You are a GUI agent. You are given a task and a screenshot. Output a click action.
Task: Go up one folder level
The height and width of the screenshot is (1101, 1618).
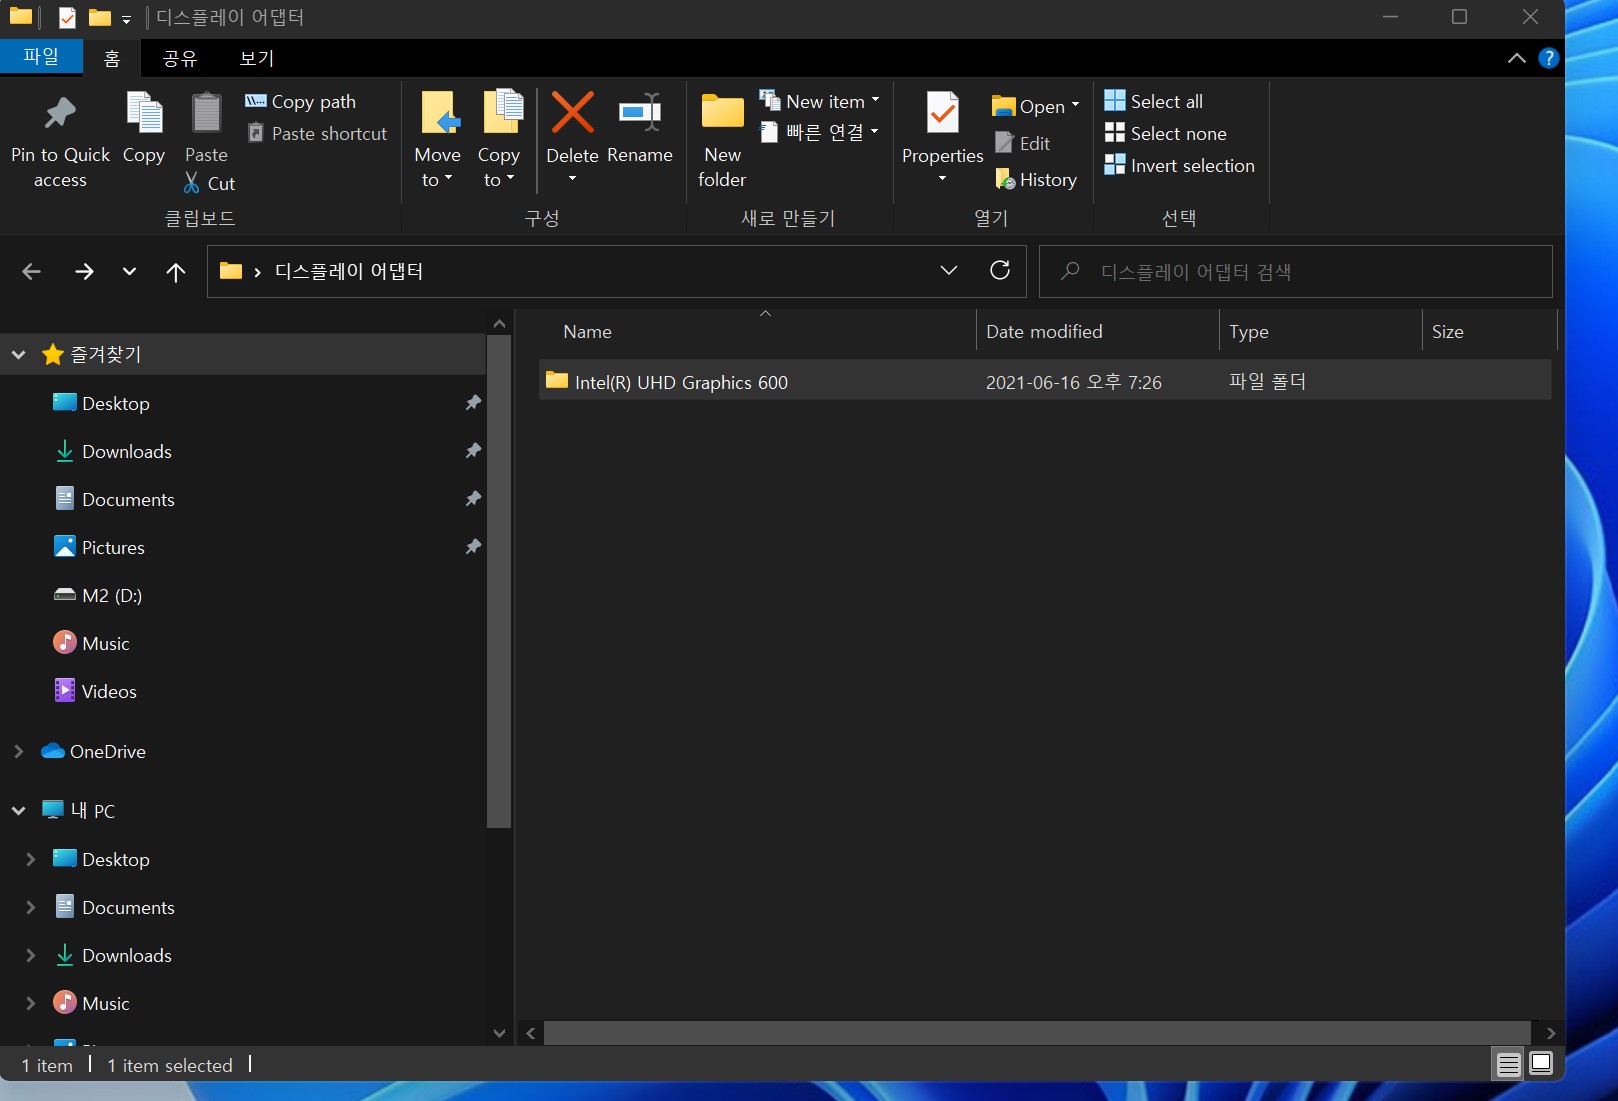[x=176, y=271]
